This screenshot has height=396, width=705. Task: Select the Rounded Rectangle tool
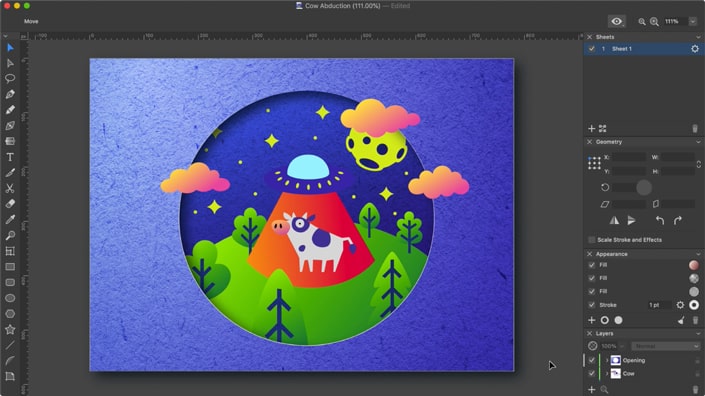(x=10, y=282)
